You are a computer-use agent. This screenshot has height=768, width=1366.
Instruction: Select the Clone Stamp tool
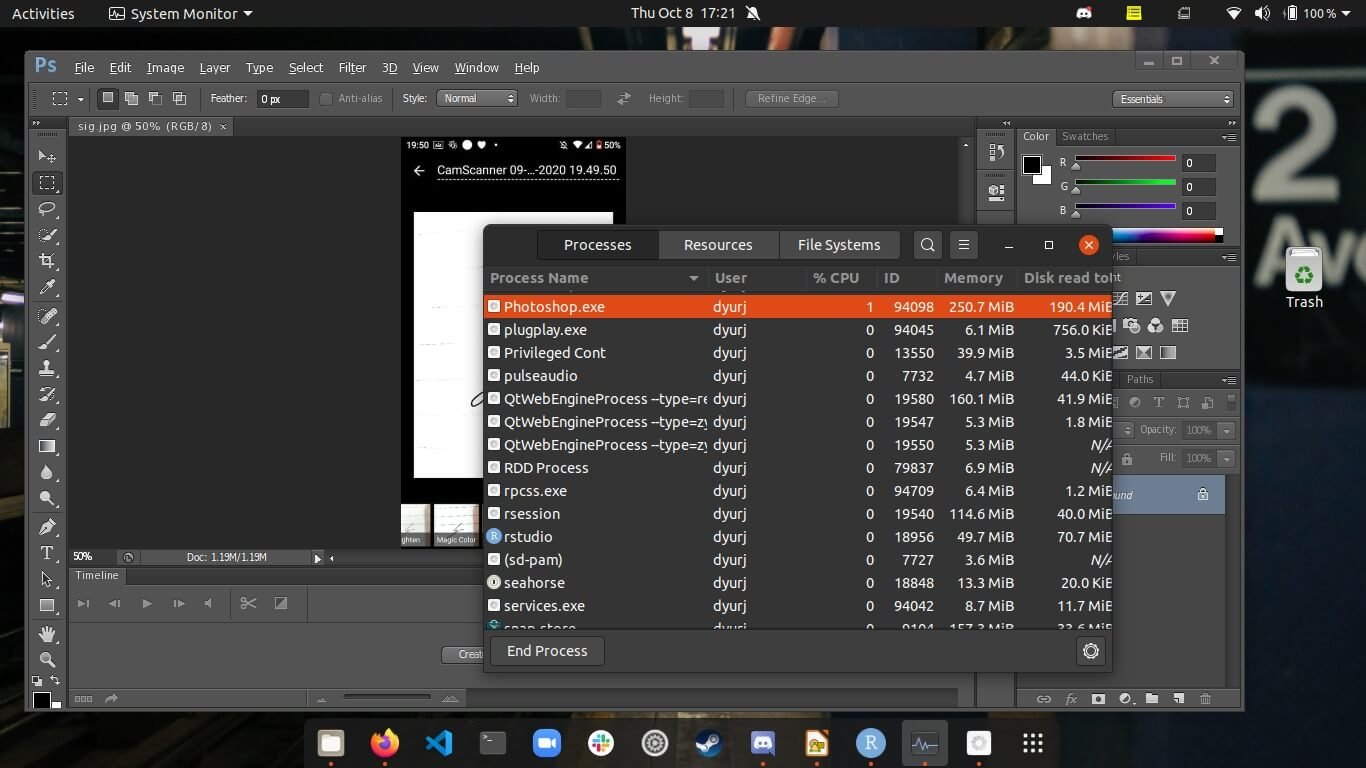(47, 368)
